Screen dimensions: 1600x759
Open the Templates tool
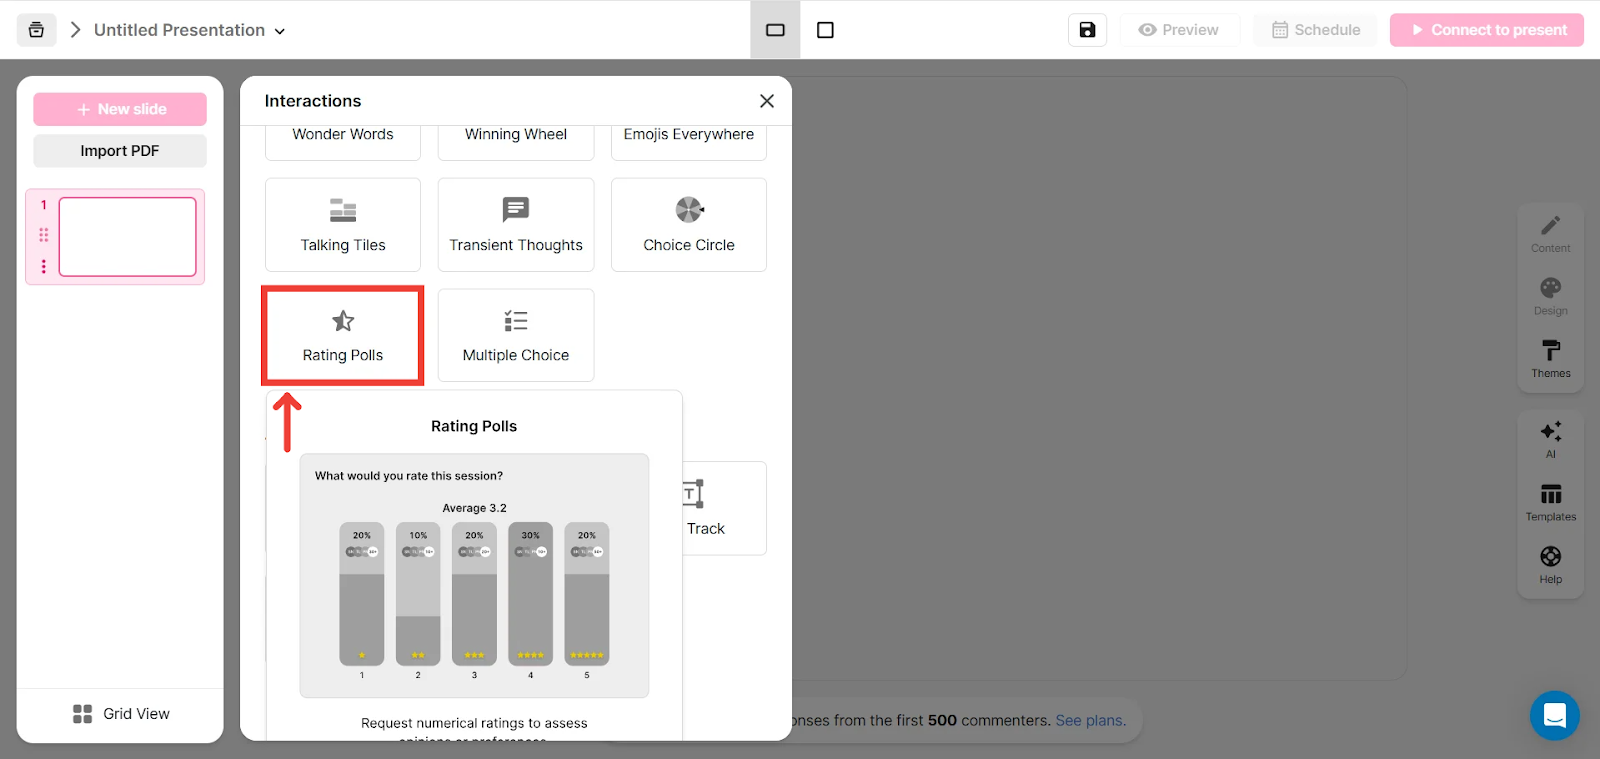[1551, 503]
